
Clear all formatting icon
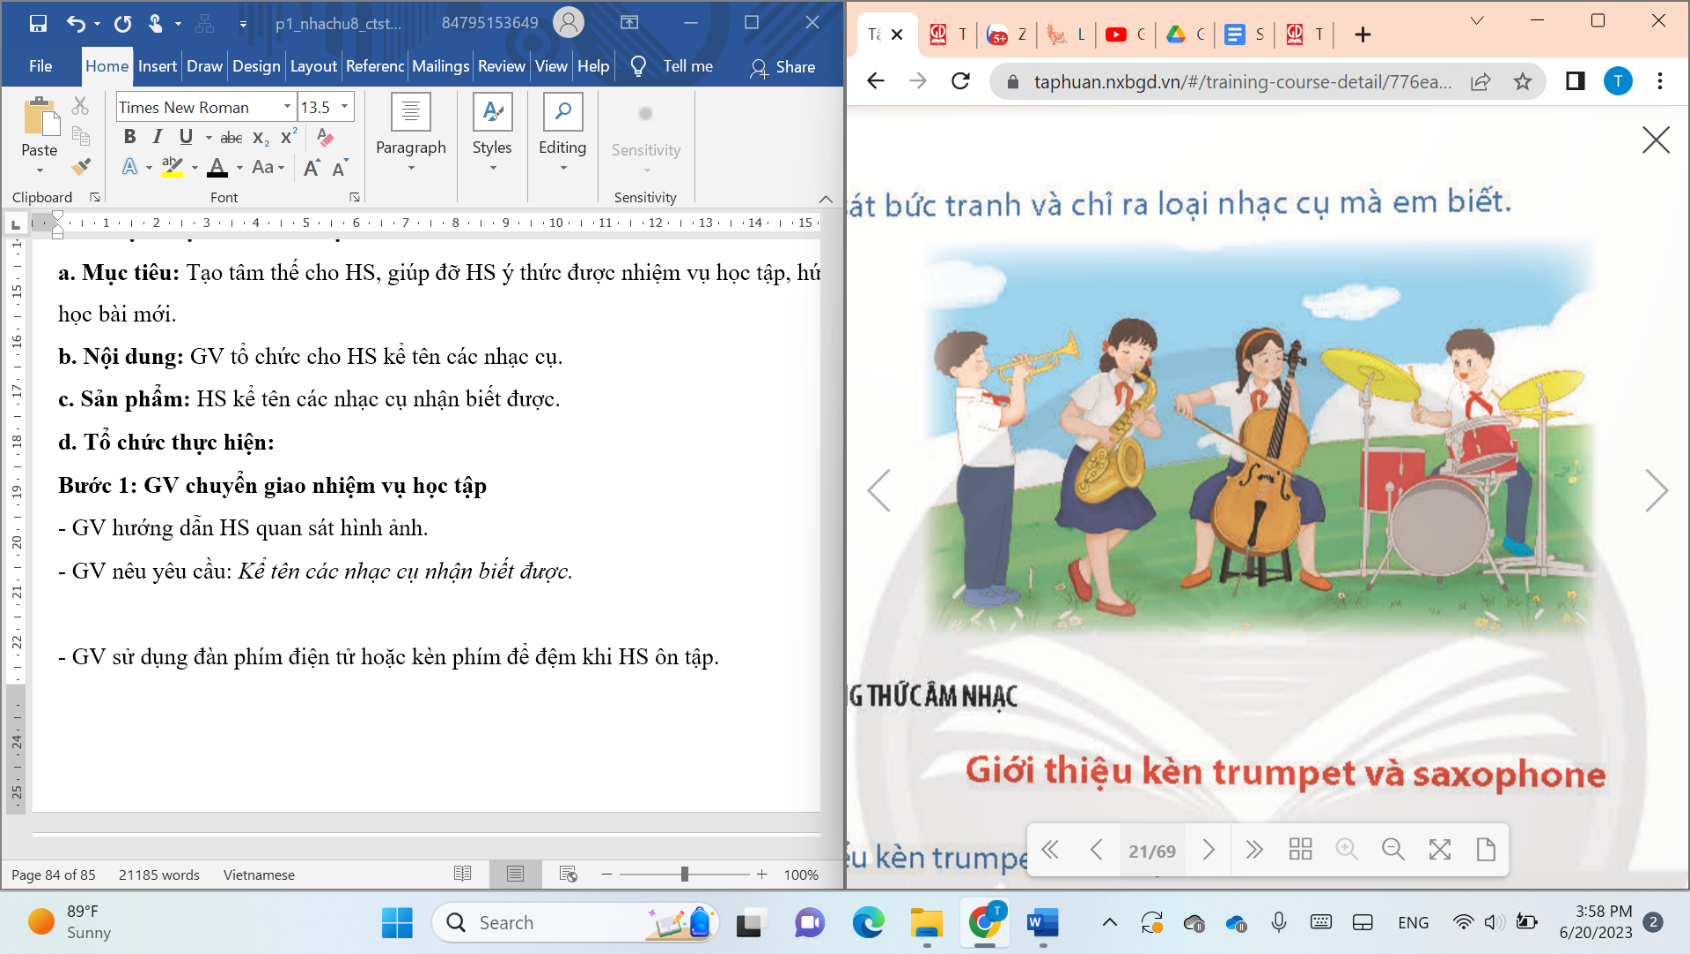325,137
